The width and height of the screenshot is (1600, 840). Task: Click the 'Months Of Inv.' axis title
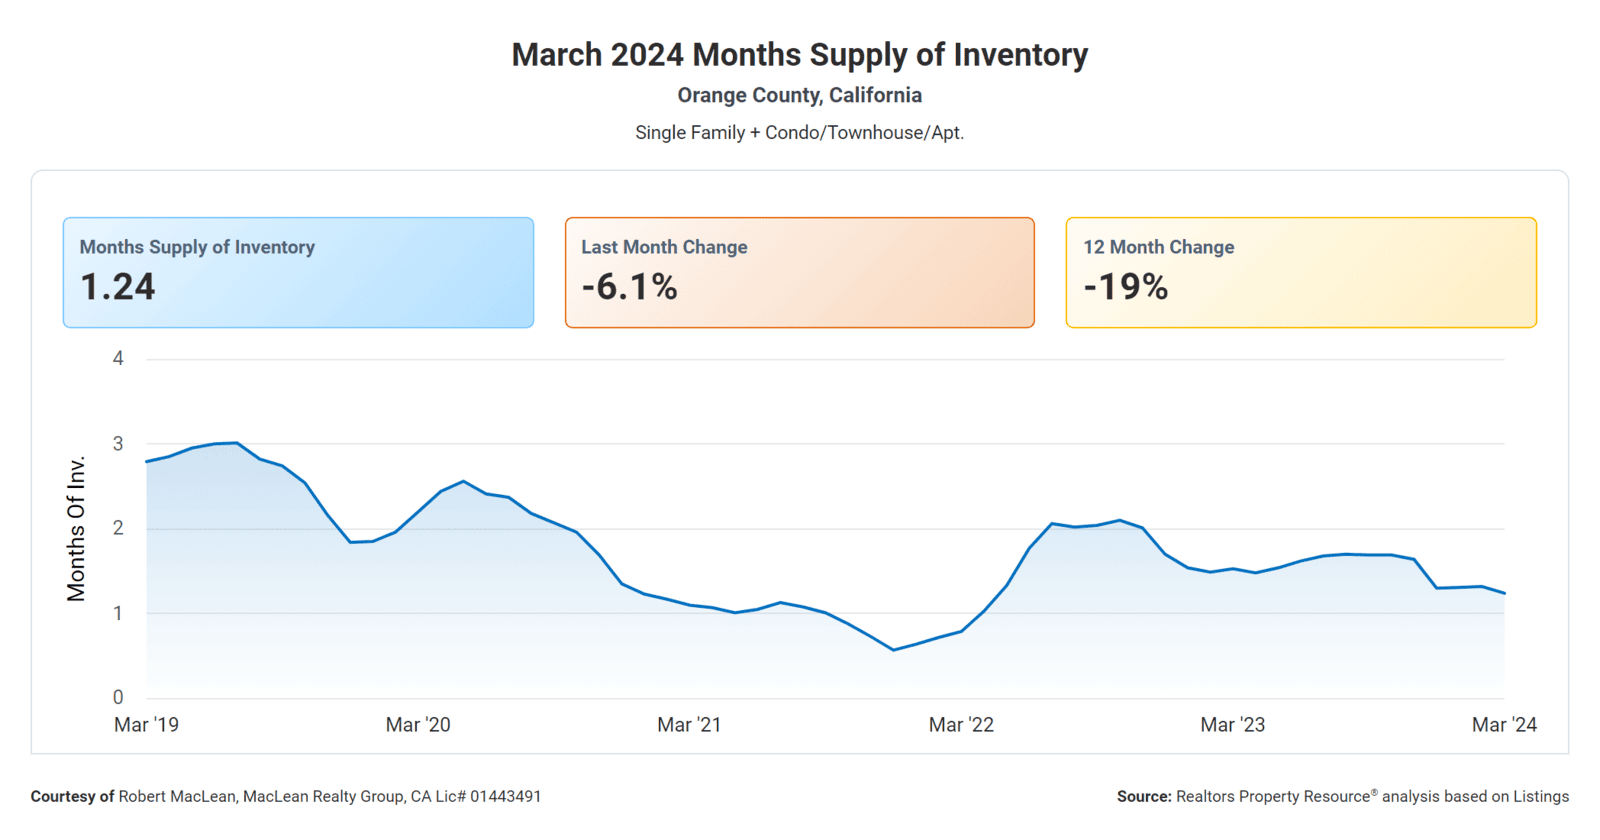pos(76,529)
